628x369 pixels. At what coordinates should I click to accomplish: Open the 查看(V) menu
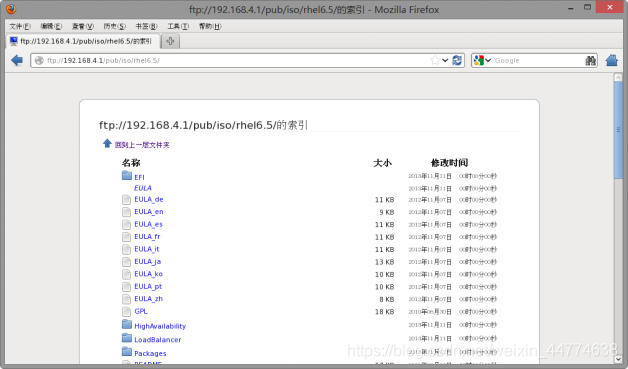tap(83, 26)
